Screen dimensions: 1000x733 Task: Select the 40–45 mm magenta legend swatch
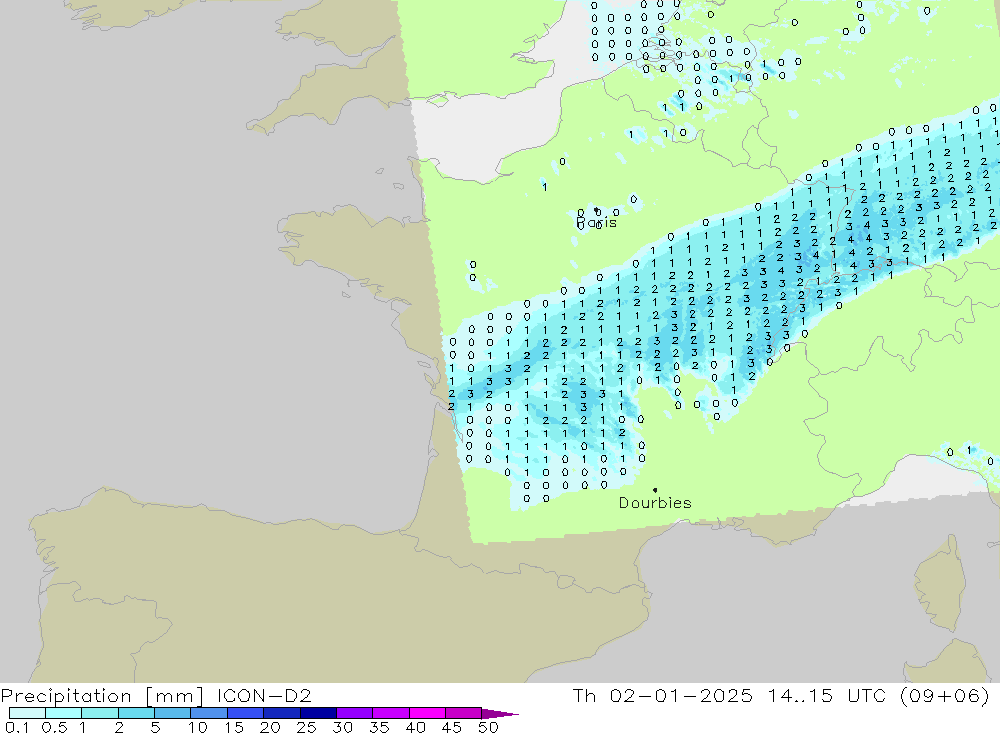point(427,713)
